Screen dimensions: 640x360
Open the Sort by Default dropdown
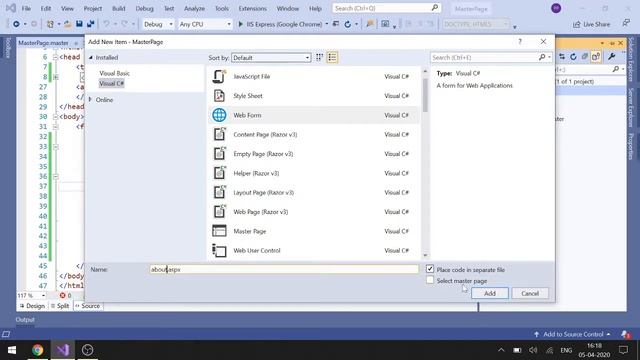pos(271,58)
